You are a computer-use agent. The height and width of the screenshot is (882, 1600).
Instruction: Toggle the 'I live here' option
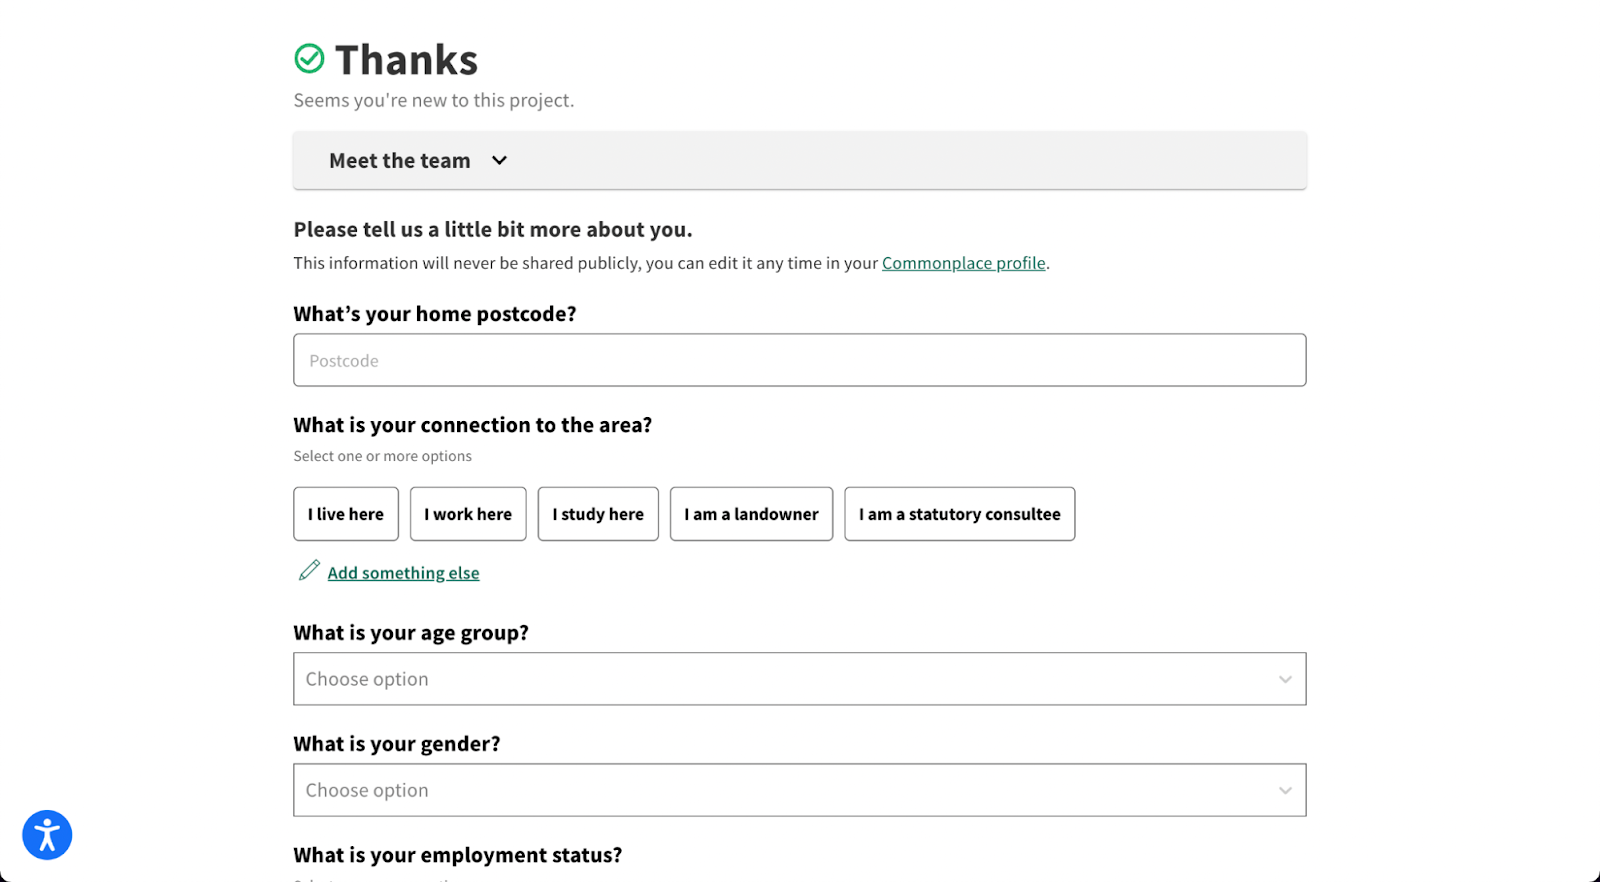[346, 514]
